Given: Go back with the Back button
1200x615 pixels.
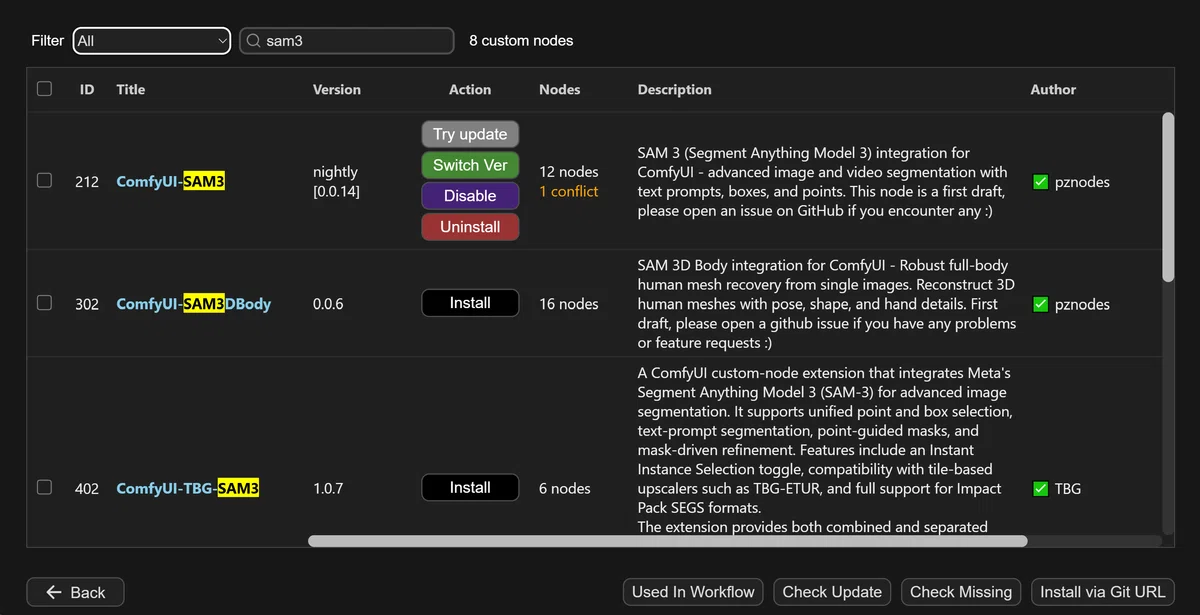Looking at the screenshot, I should tap(75, 592).
